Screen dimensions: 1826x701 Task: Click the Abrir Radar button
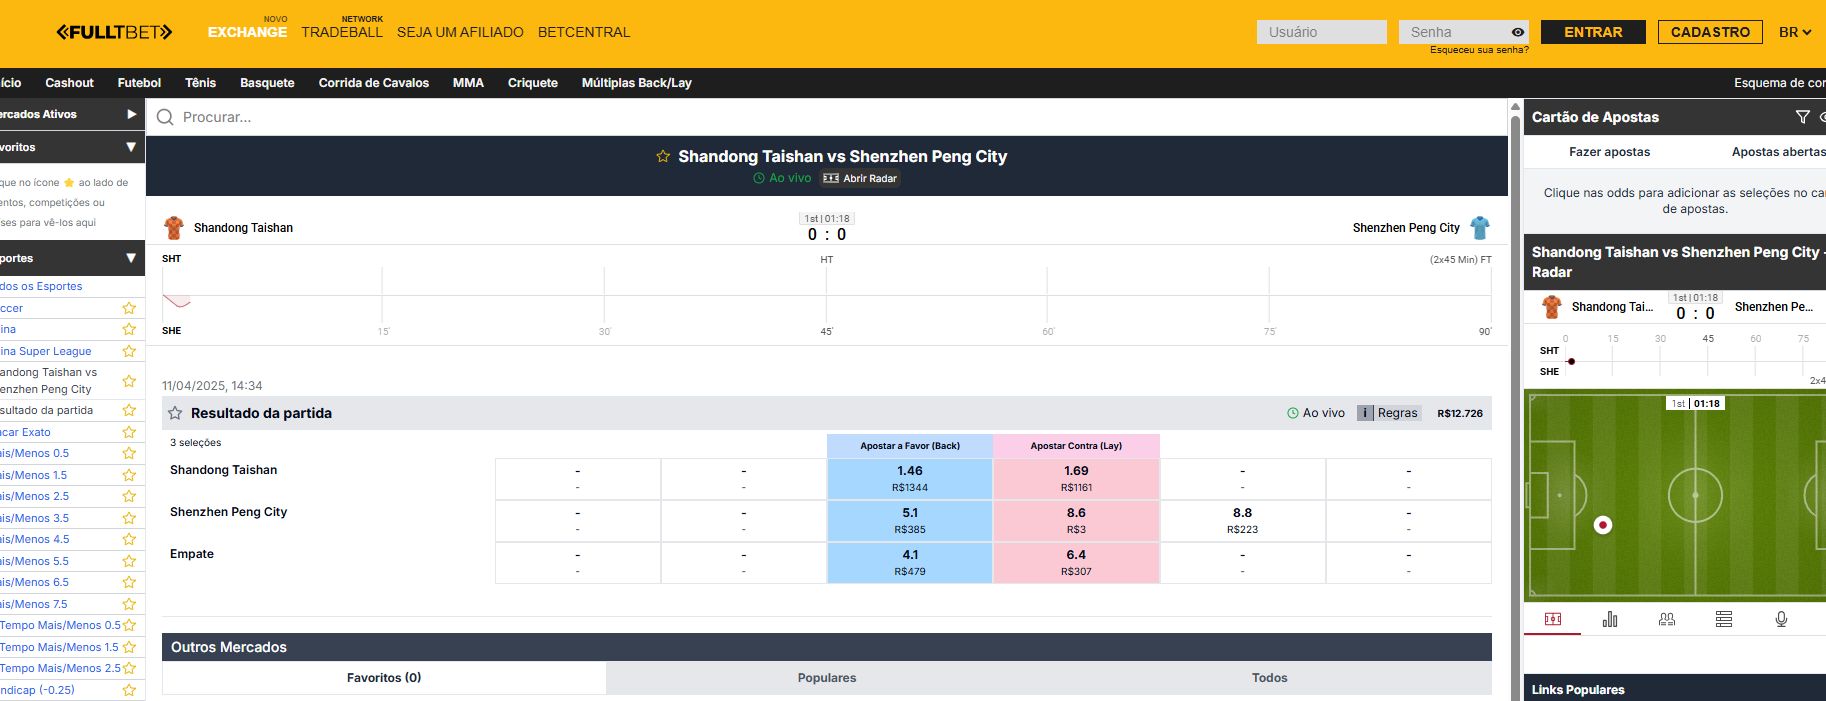[x=860, y=178]
